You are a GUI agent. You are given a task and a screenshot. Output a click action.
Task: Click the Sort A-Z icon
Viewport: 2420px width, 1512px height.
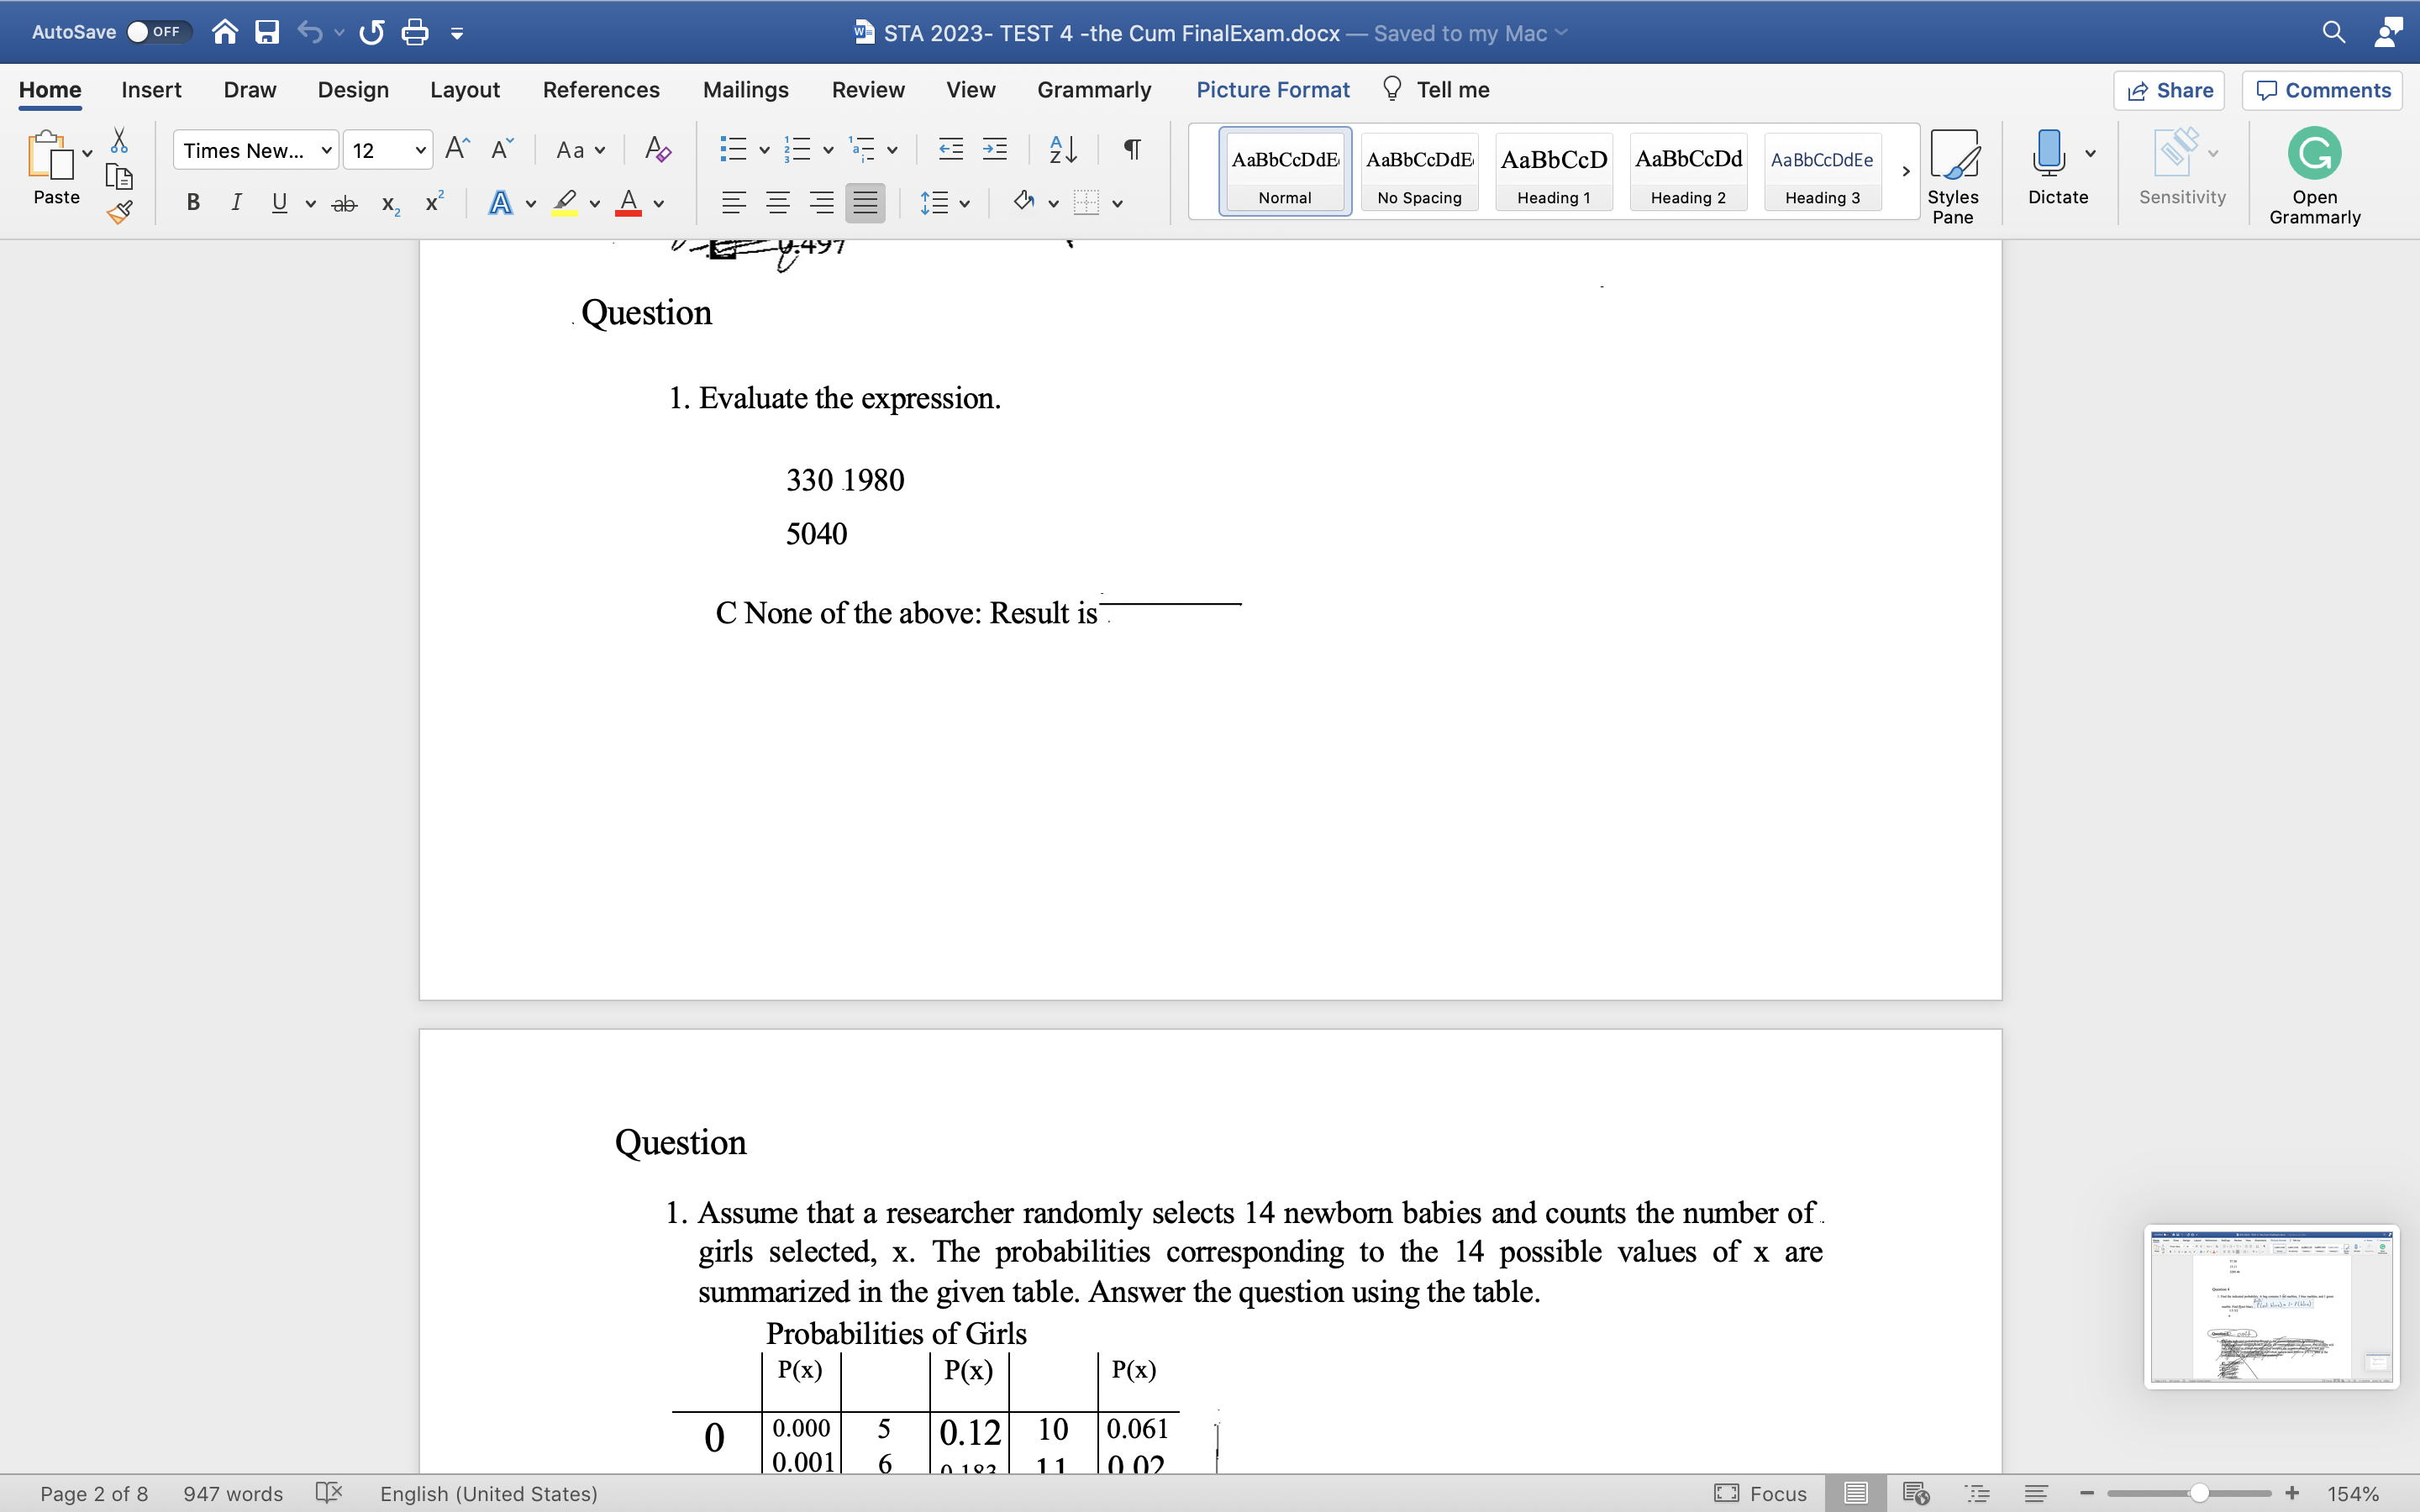click(1062, 150)
